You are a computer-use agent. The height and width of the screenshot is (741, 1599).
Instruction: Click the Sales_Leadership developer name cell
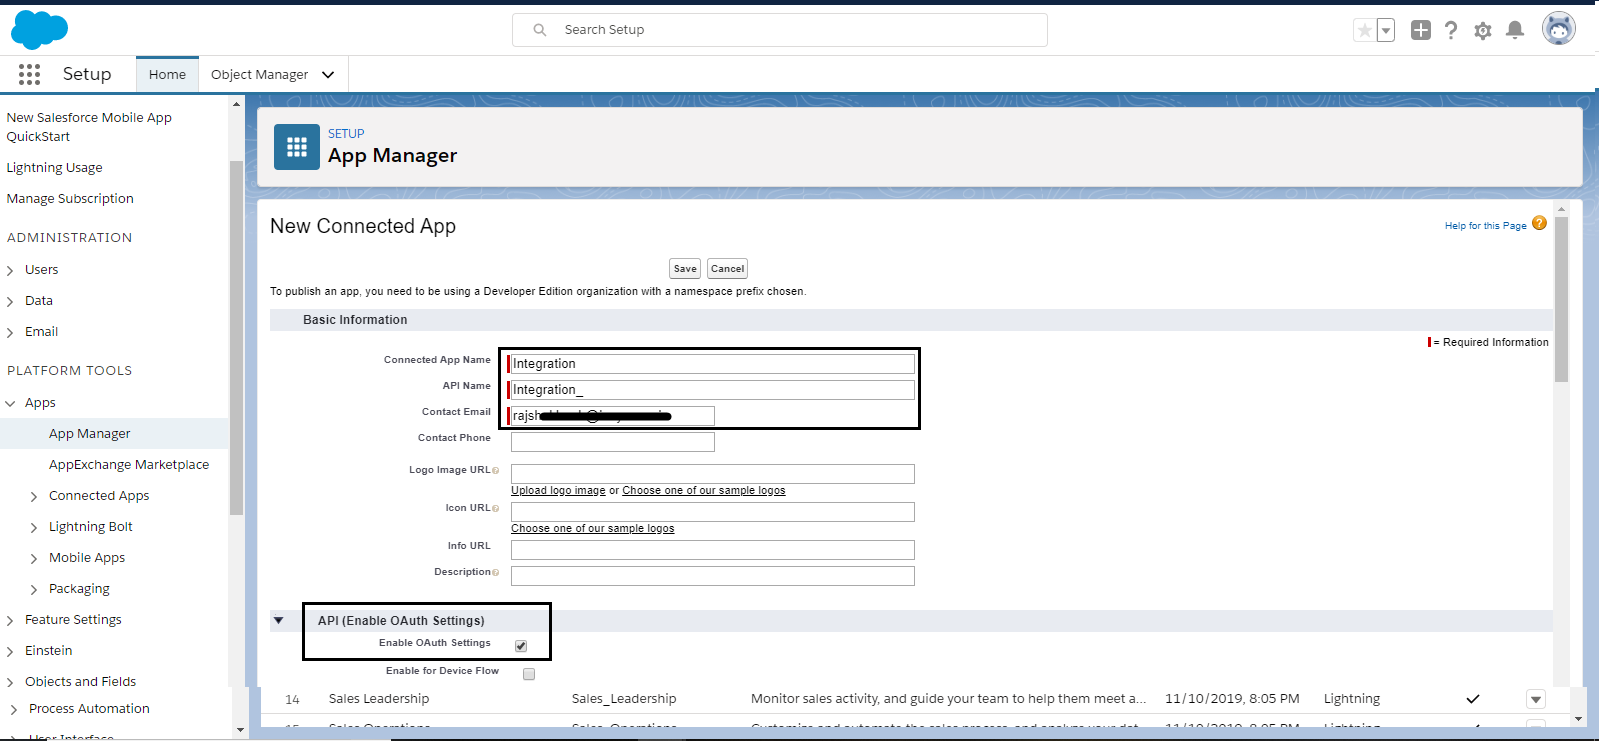(x=624, y=699)
